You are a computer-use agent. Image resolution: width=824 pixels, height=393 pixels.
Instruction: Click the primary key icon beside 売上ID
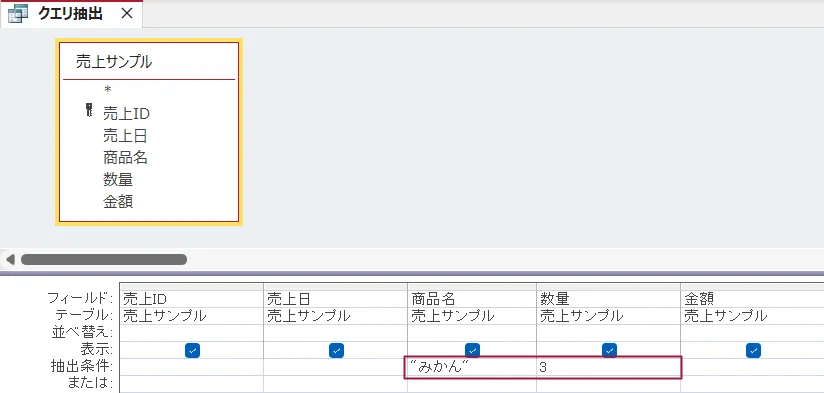(x=89, y=110)
